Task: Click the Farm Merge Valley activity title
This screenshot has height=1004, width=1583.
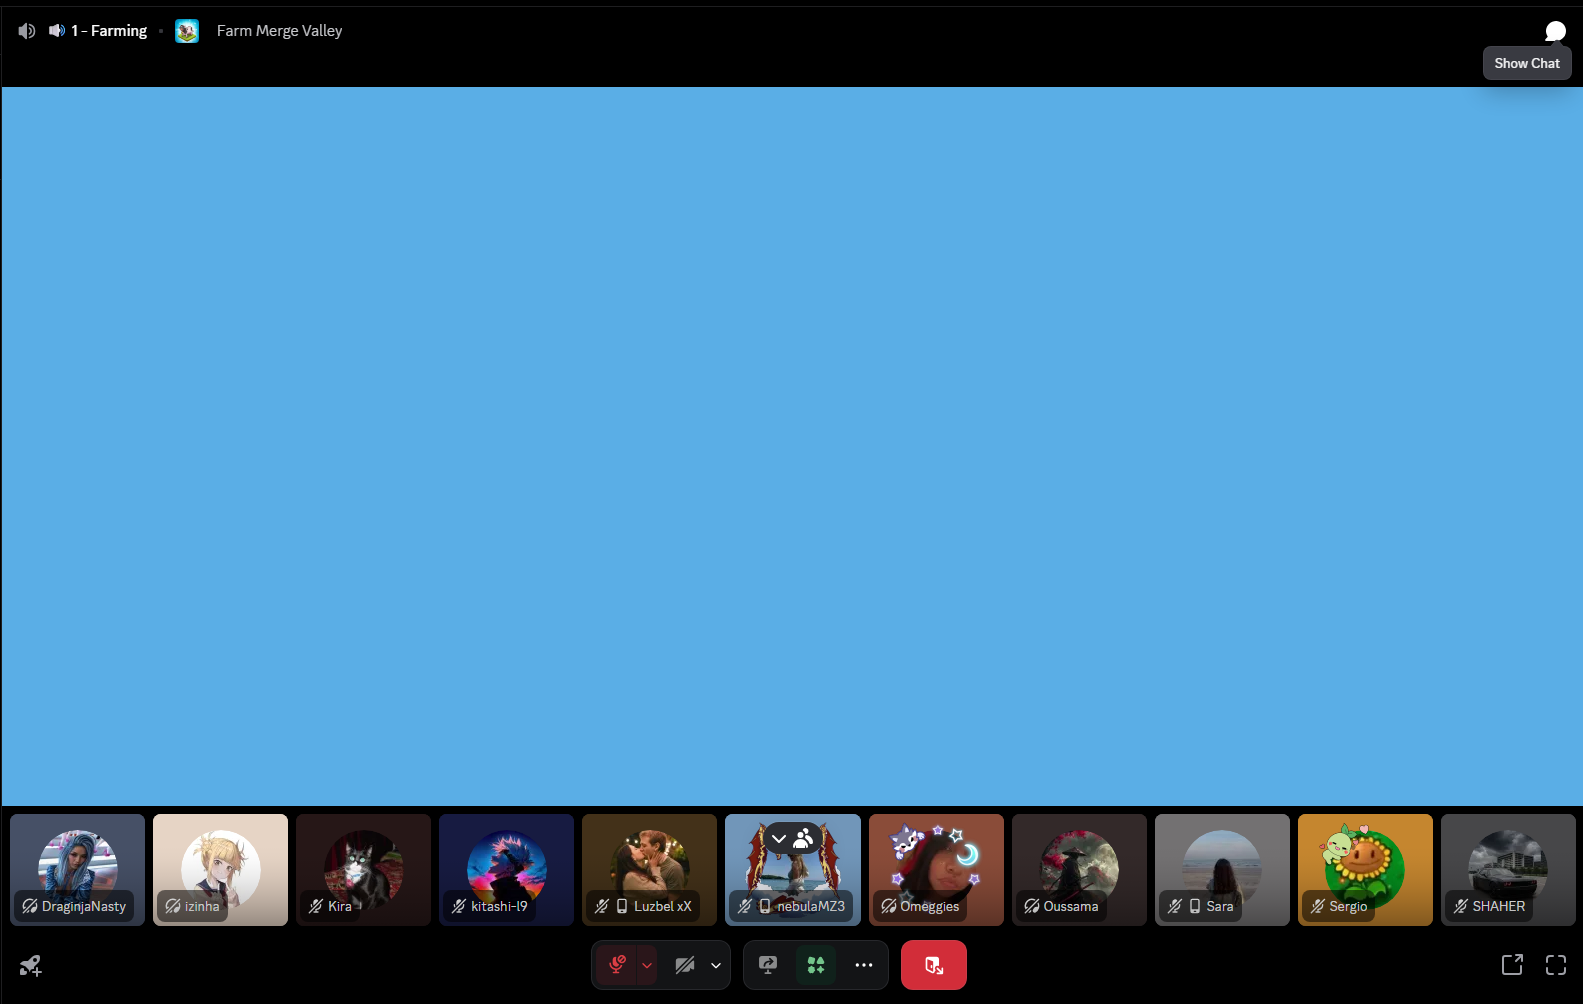Action: pos(279,31)
